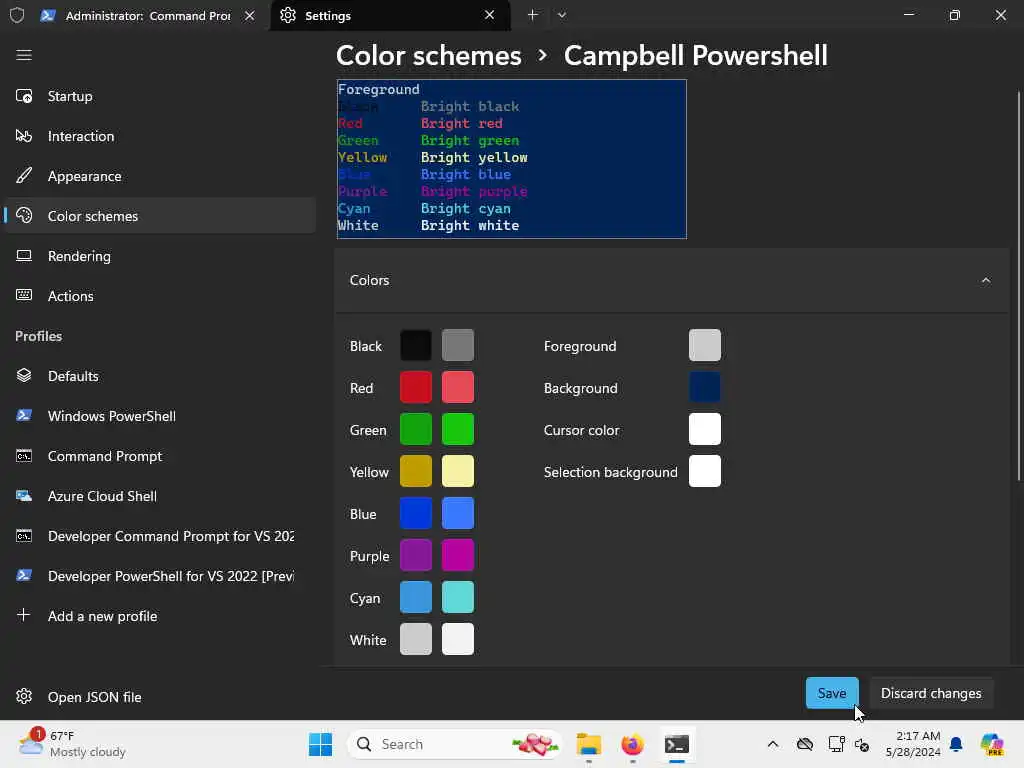
Task: Click the color scheme preview pane
Action: (x=511, y=159)
